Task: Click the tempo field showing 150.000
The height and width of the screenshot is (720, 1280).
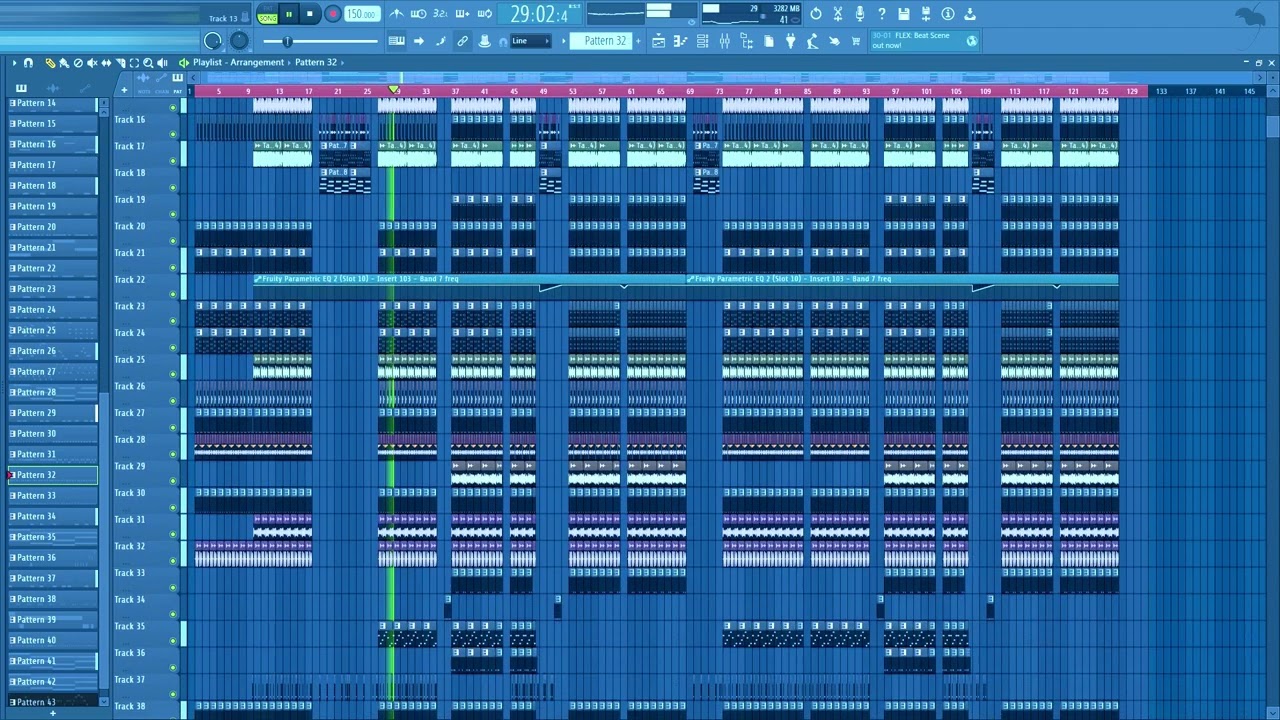Action: coord(361,14)
